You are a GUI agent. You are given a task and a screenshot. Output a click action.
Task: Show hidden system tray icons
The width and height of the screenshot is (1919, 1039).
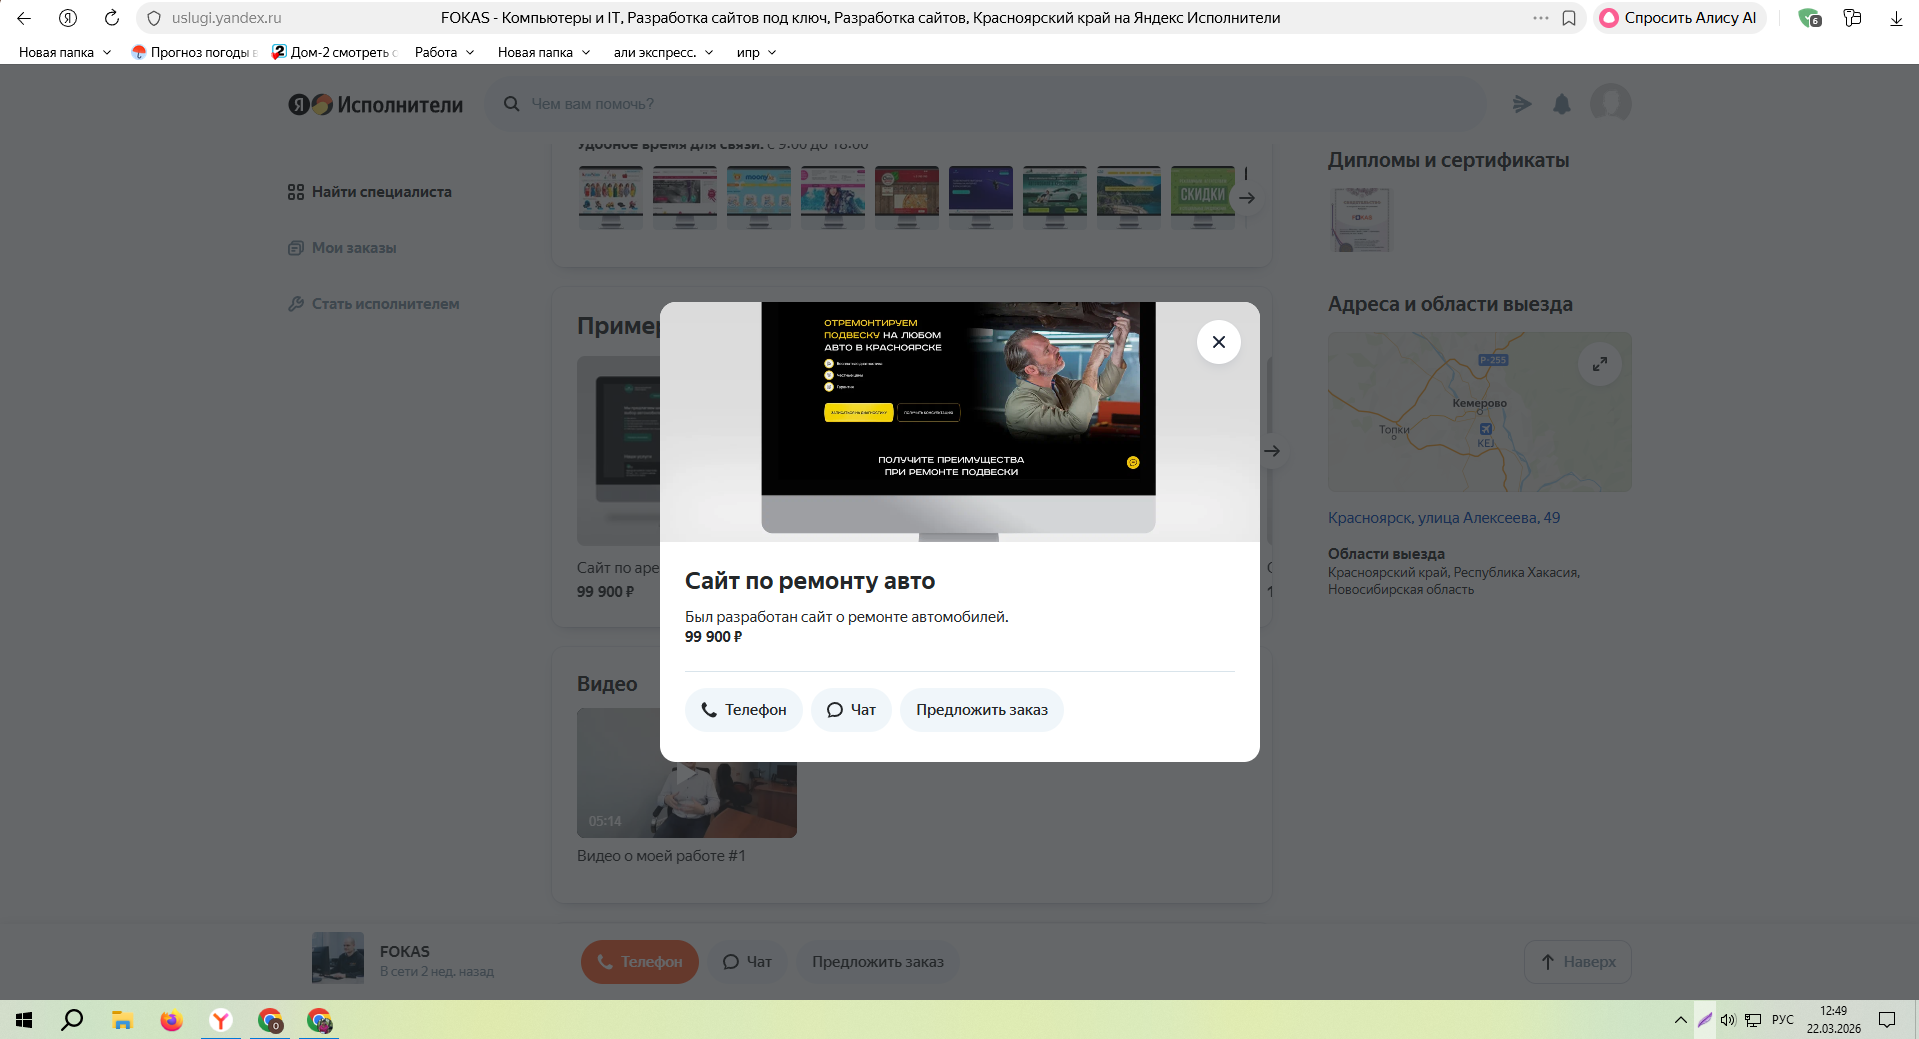pyautogui.click(x=1680, y=1020)
